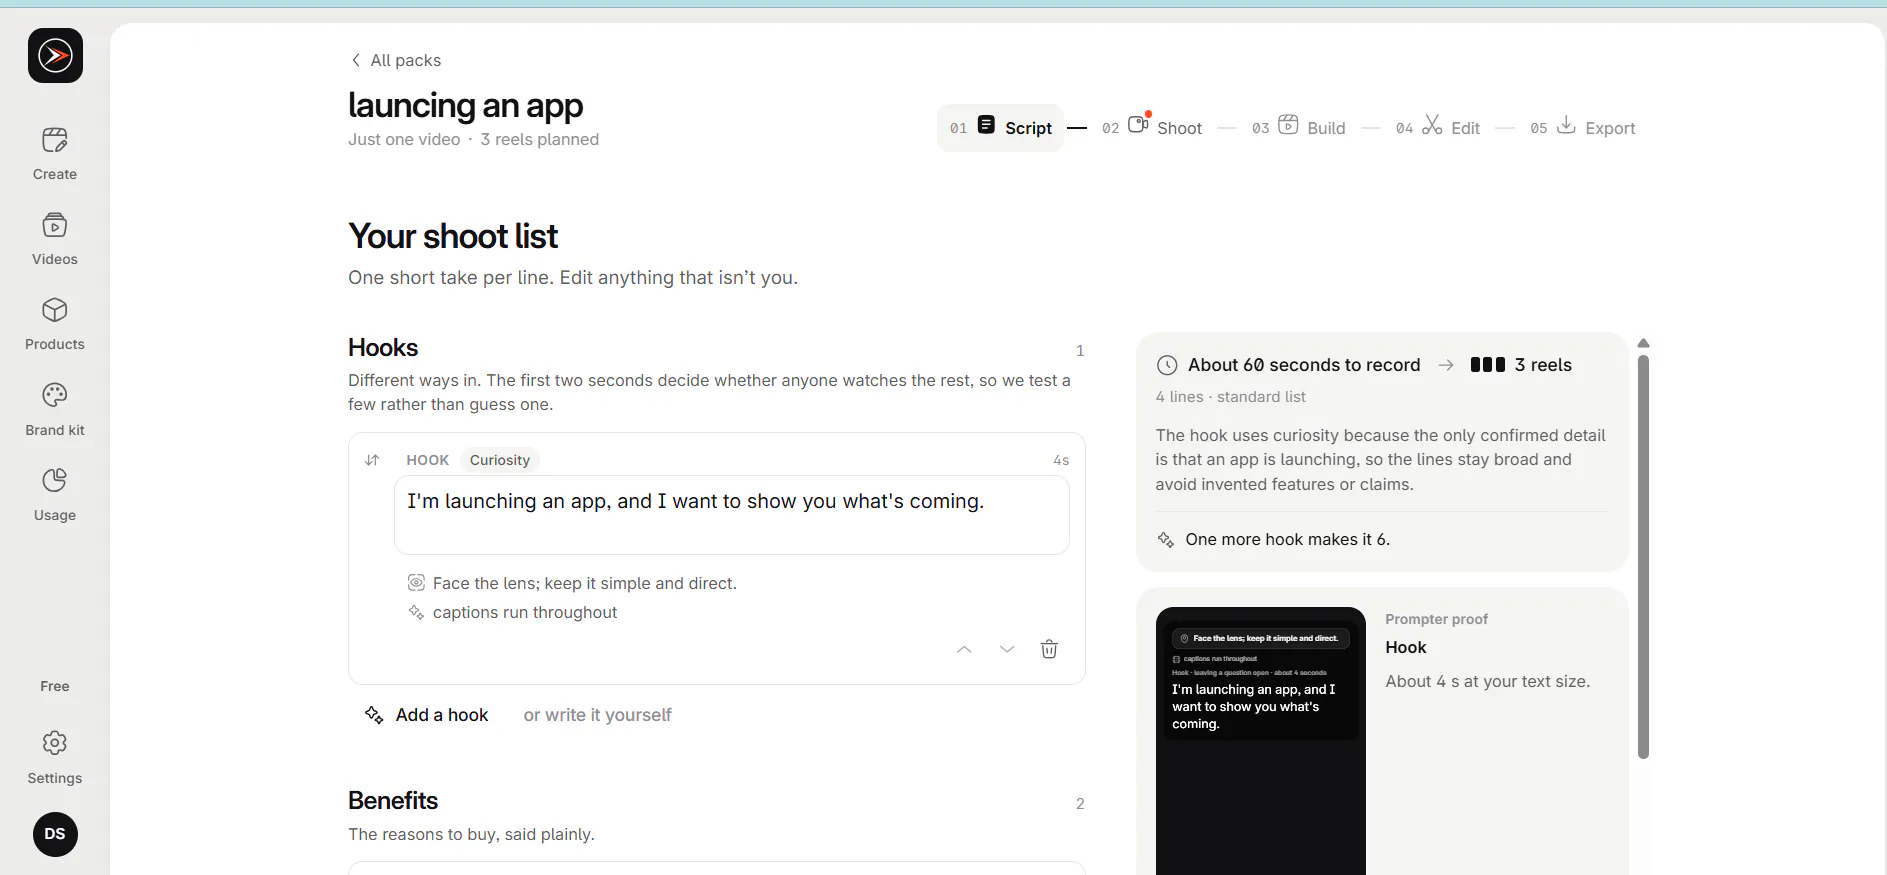
Task: Go to the Edit step
Action: tap(1438, 128)
